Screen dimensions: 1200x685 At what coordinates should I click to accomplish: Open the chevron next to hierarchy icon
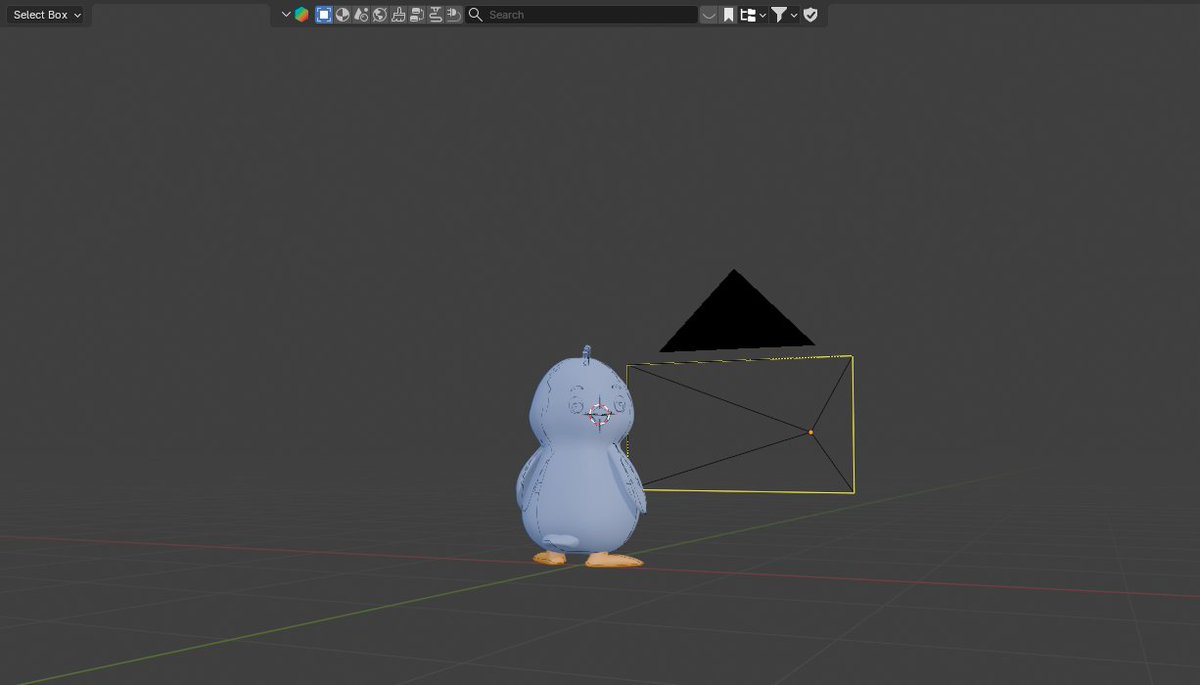(763, 15)
